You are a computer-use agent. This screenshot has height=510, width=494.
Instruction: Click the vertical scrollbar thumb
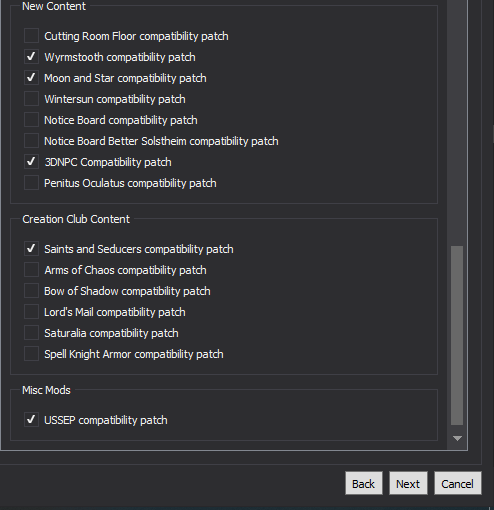pos(457,335)
